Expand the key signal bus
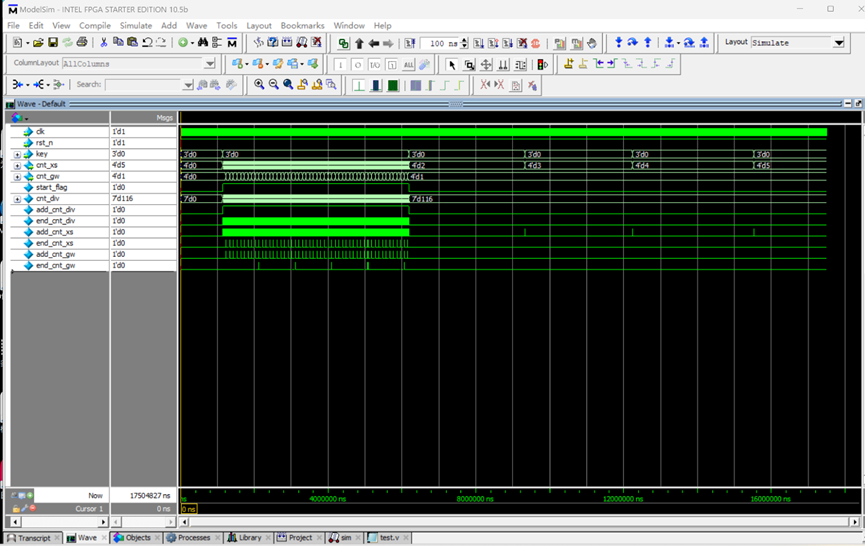 (x=17, y=154)
